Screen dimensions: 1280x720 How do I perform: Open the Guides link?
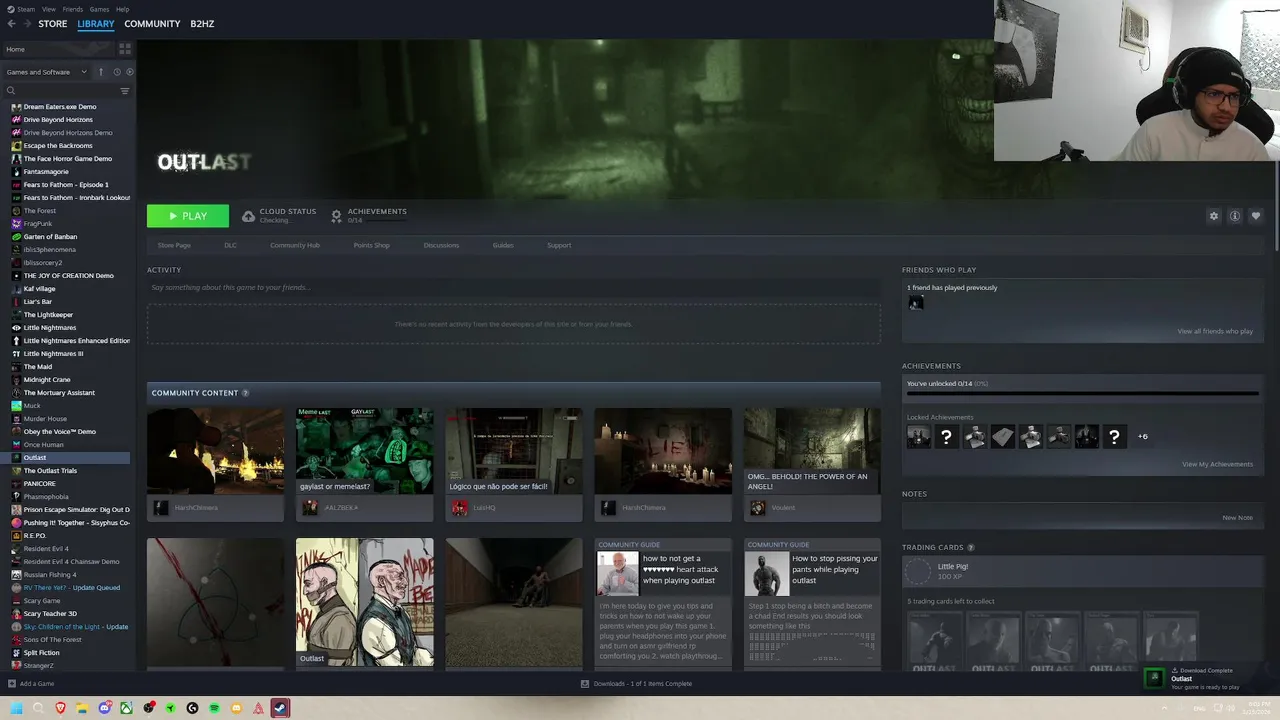pyautogui.click(x=503, y=245)
